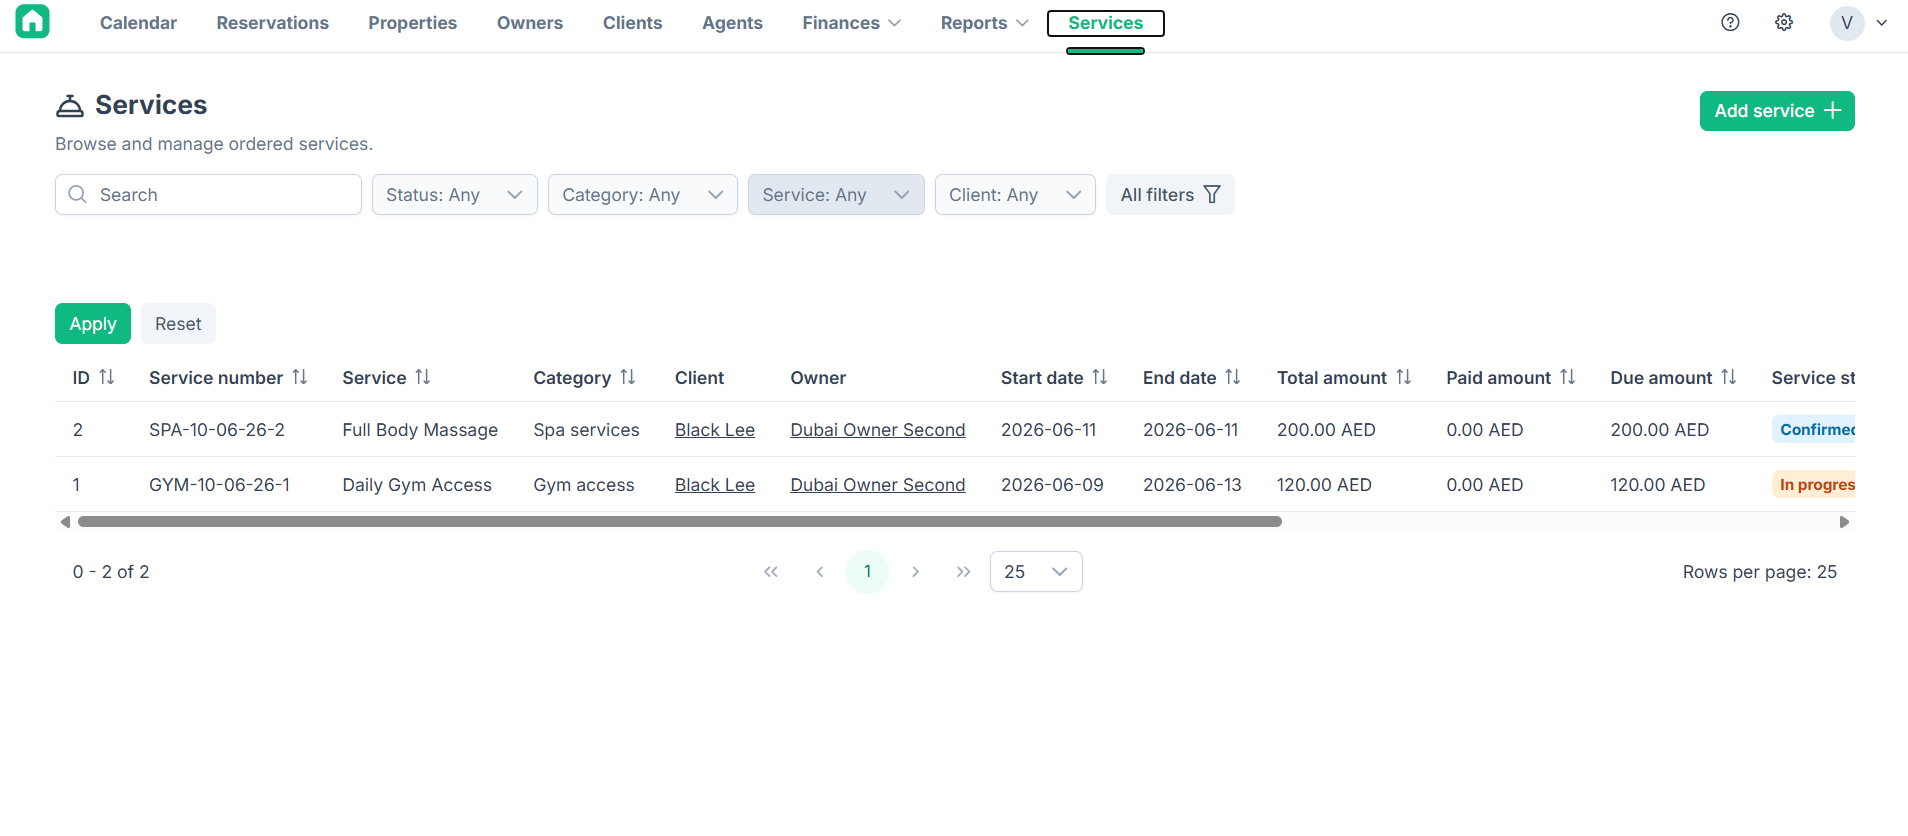Click the scrollbar right arrow
The width and height of the screenshot is (1908, 836).
click(x=1845, y=522)
